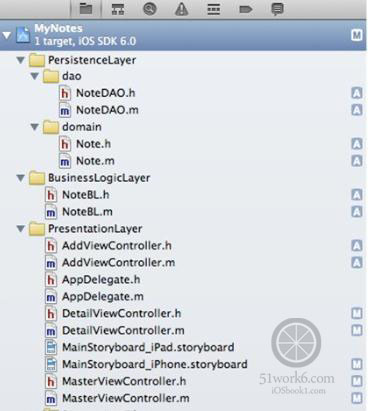Click the PersistenceLayer folder icon
Screen dimensions: 368x411
point(37,60)
